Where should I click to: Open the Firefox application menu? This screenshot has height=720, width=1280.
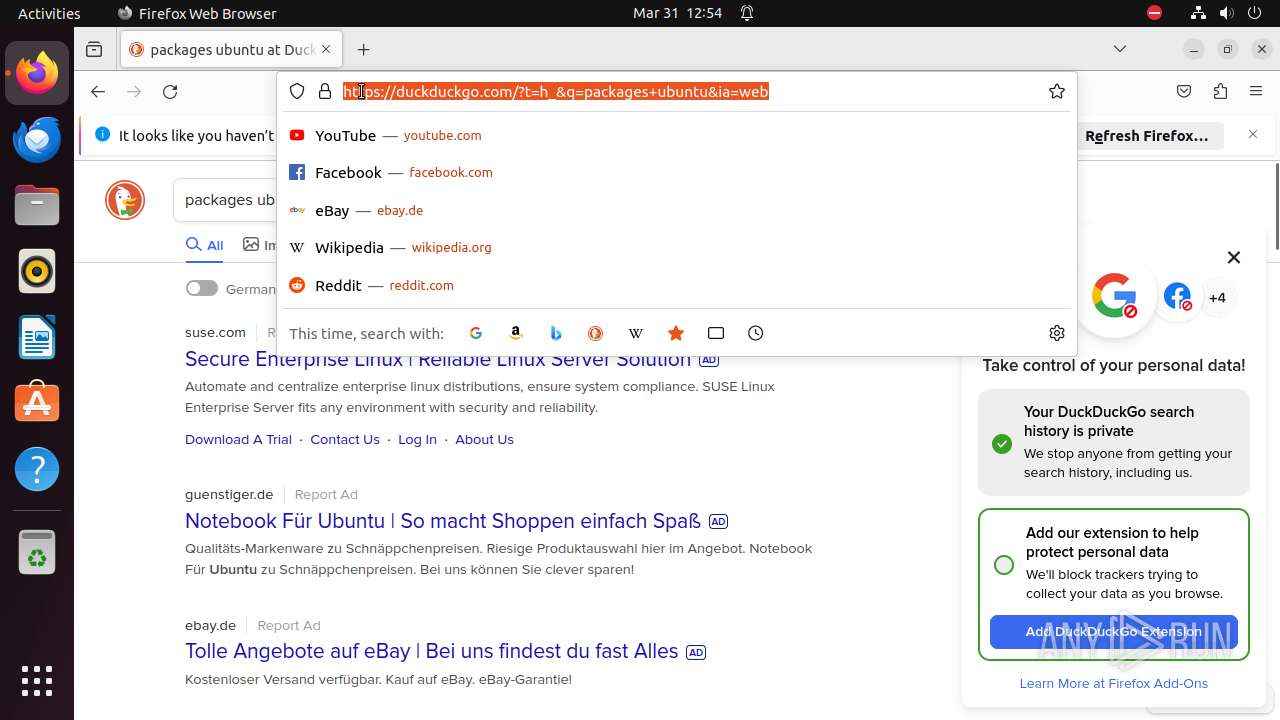(1256, 91)
